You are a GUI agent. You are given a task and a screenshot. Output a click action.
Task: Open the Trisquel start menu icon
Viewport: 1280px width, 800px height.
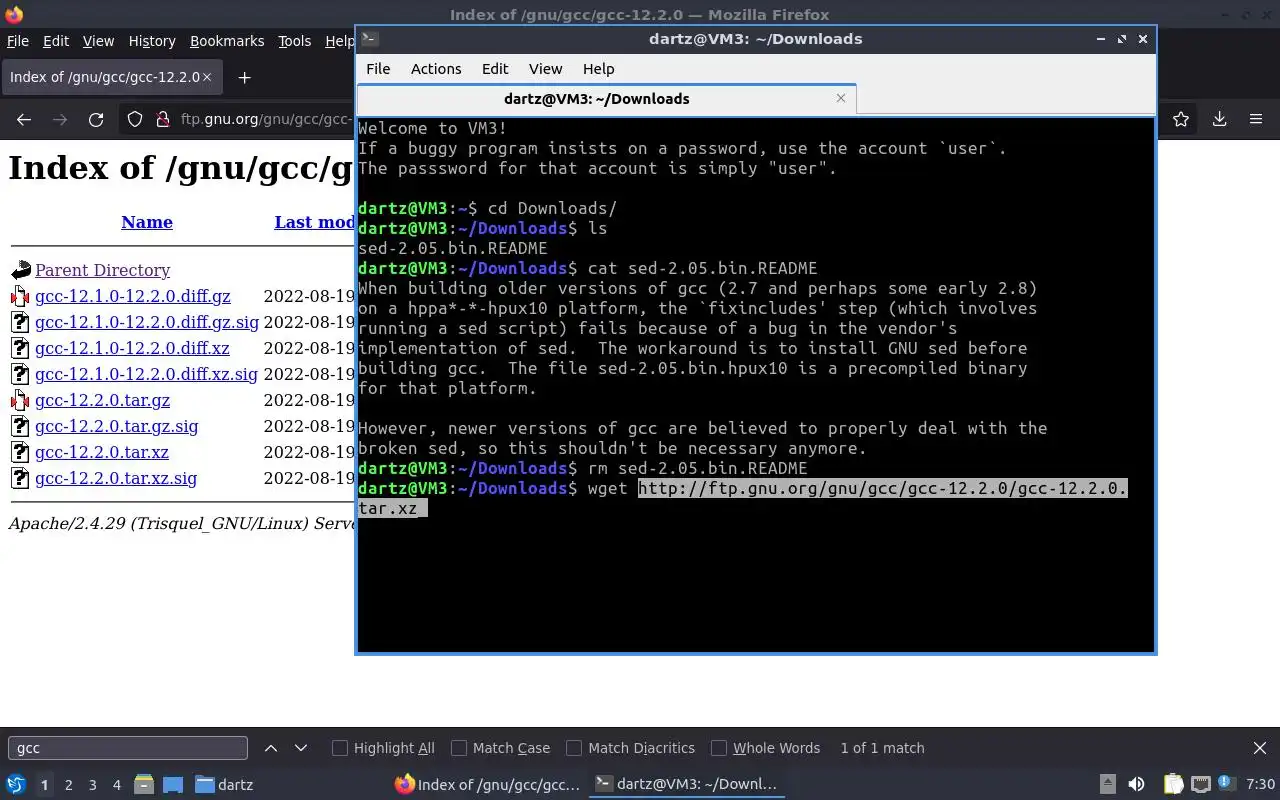(x=16, y=785)
